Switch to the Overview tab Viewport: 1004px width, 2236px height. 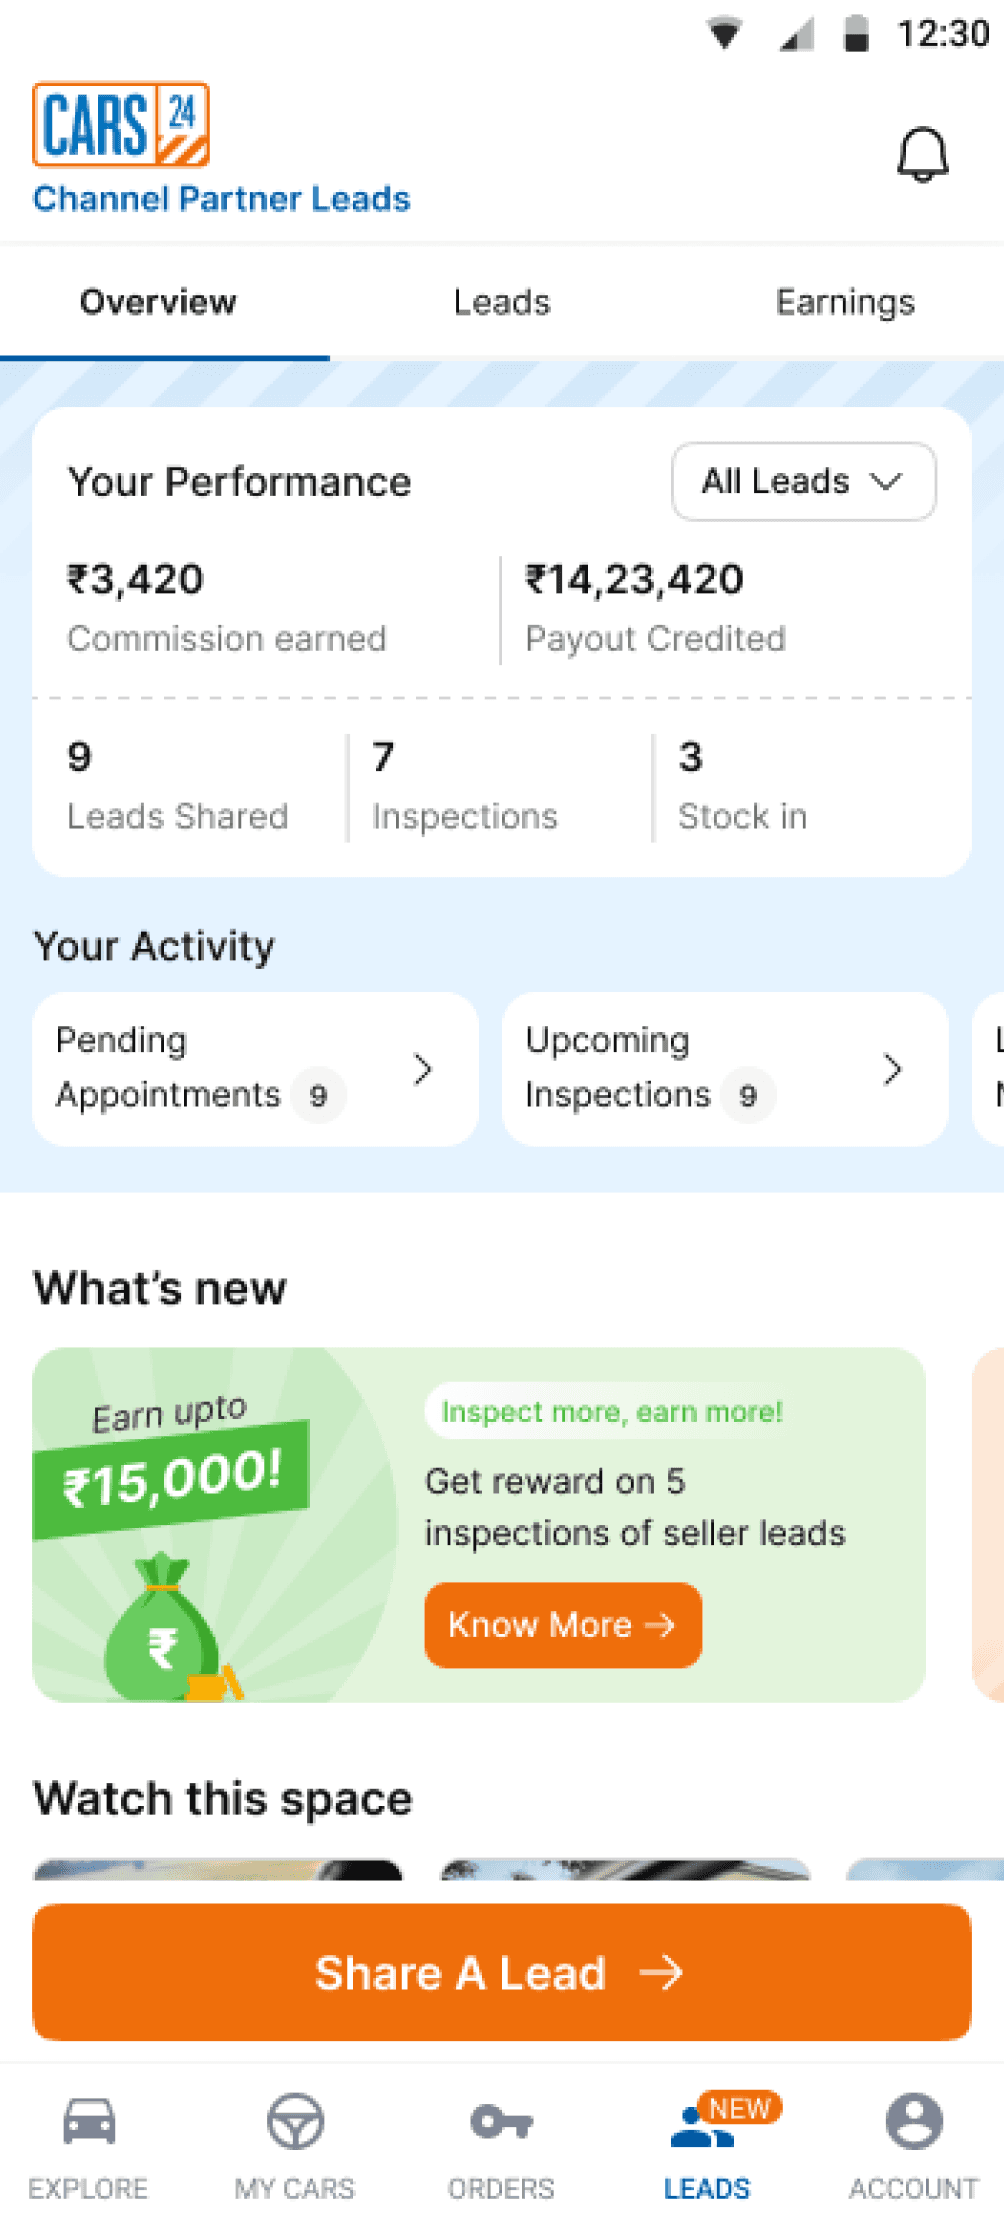(x=158, y=302)
